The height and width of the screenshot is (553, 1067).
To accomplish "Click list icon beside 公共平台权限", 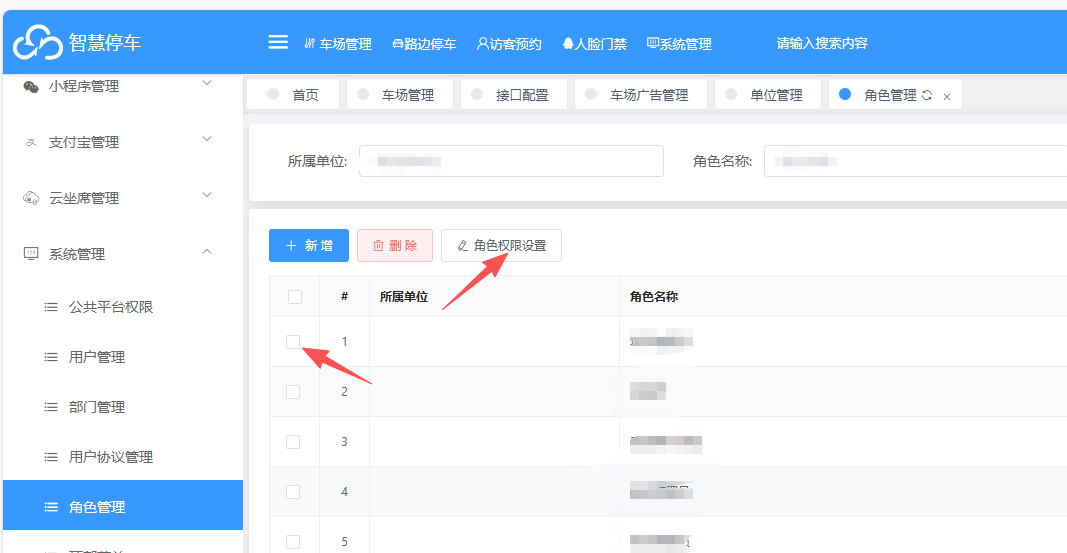I will (51, 307).
